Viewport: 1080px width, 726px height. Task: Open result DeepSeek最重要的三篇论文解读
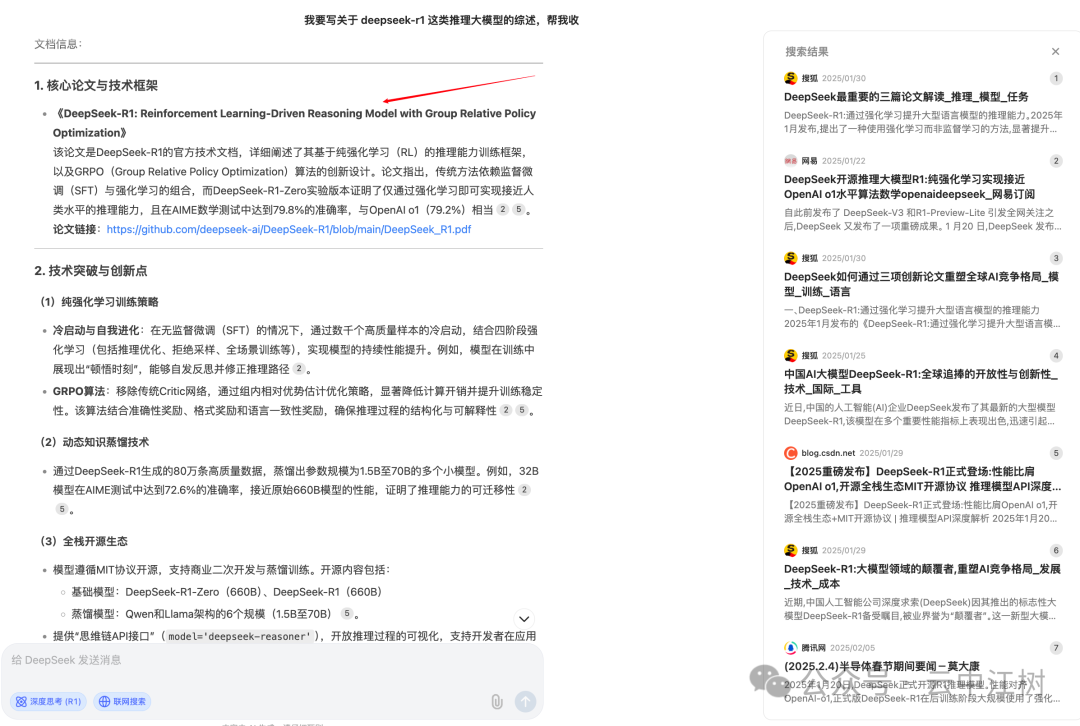906,96
